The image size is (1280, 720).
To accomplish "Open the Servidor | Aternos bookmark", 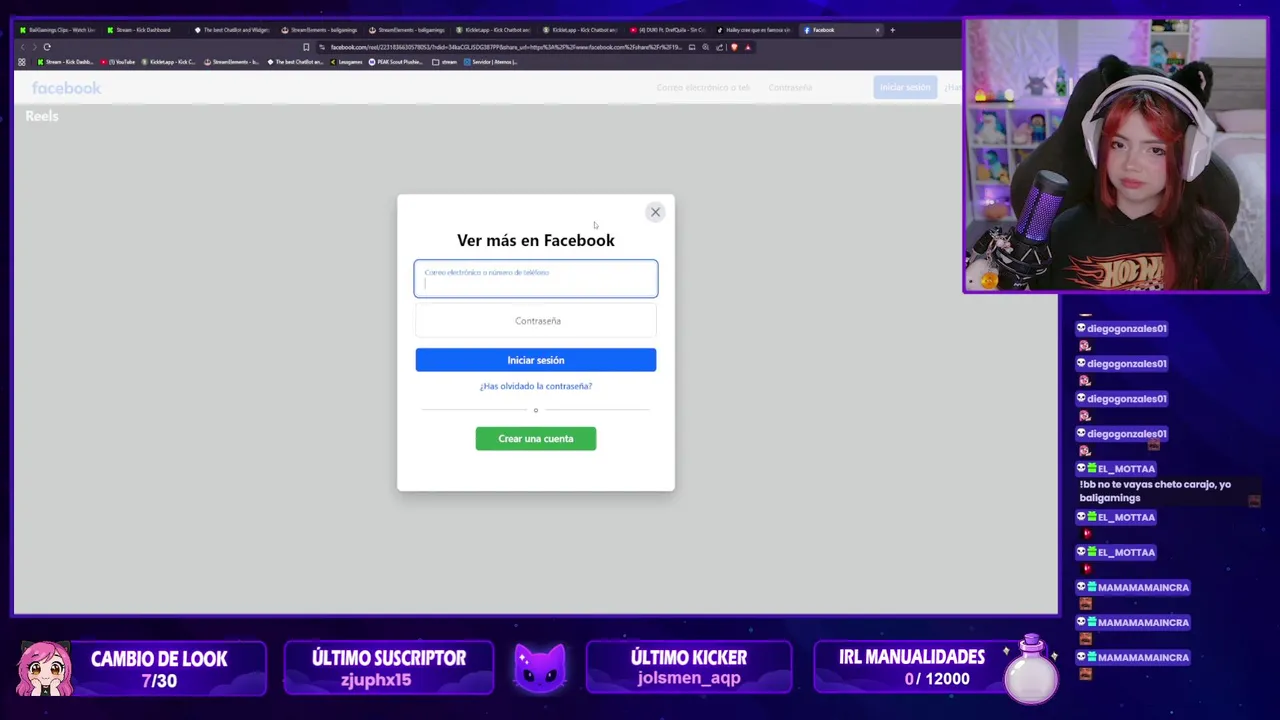I will [x=490, y=62].
